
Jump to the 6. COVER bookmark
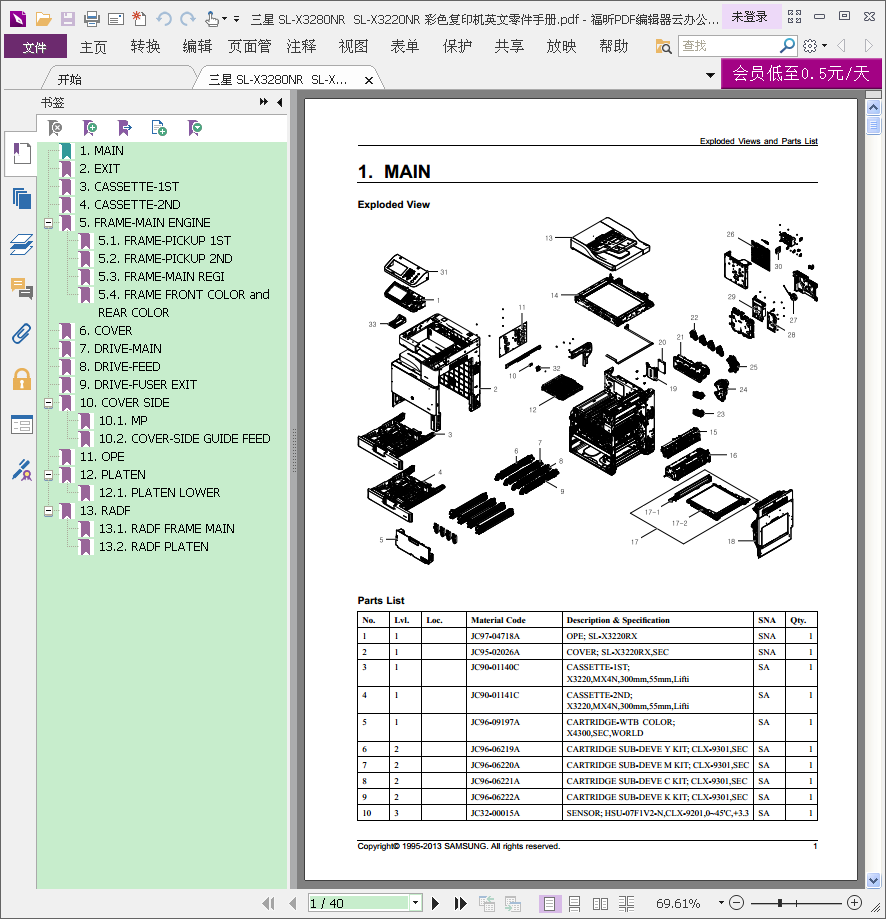coord(105,331)
